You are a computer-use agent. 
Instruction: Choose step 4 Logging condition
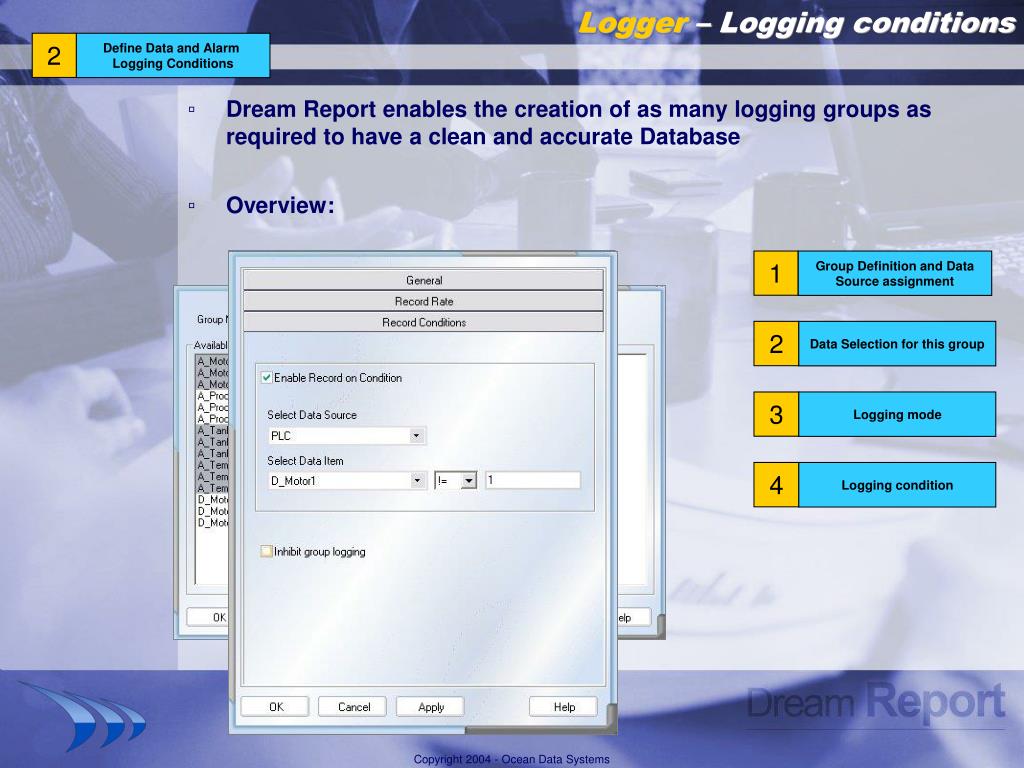pos(874,485)
